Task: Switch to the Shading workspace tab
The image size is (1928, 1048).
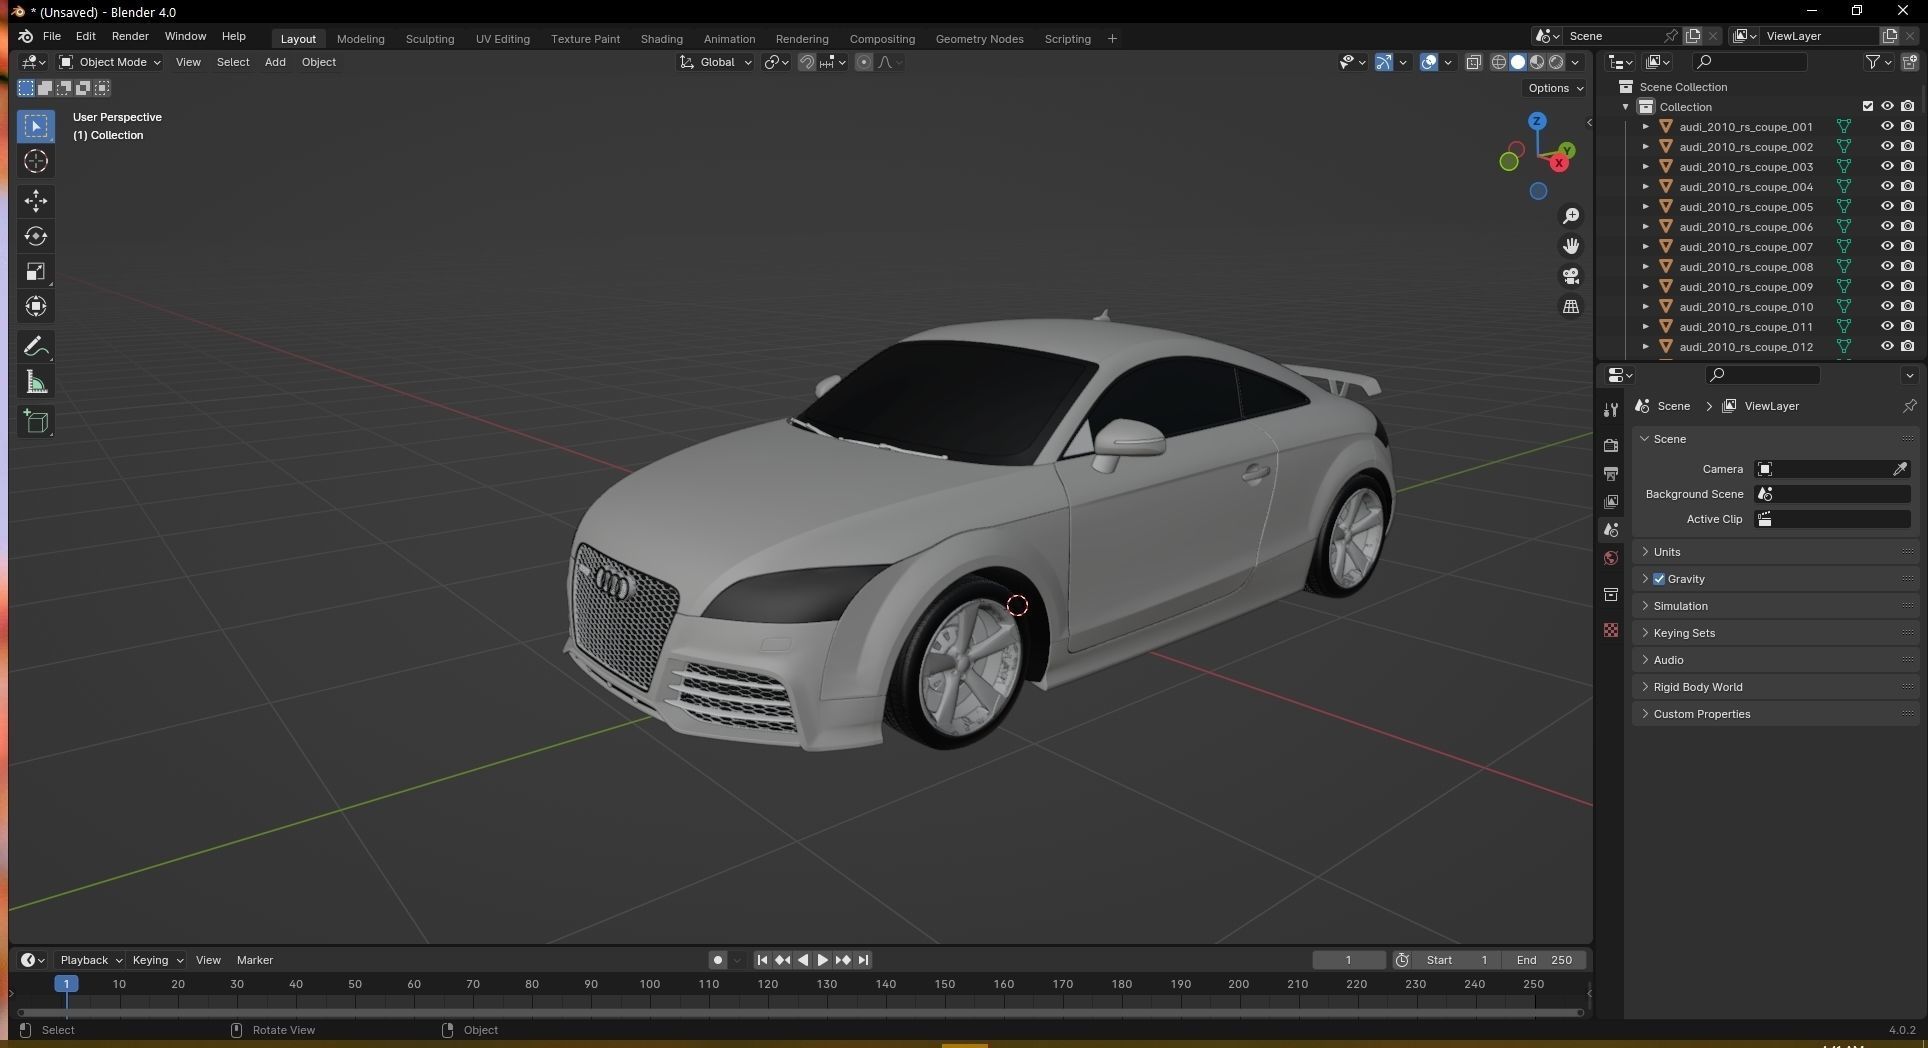Action: tap(661, 39)
